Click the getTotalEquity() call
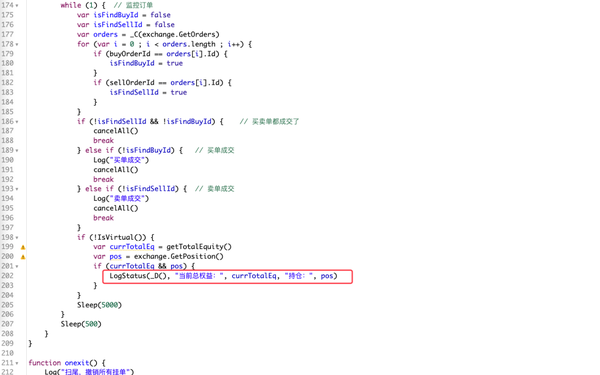Viewport: 600px width, 375px height. (199, 247)
